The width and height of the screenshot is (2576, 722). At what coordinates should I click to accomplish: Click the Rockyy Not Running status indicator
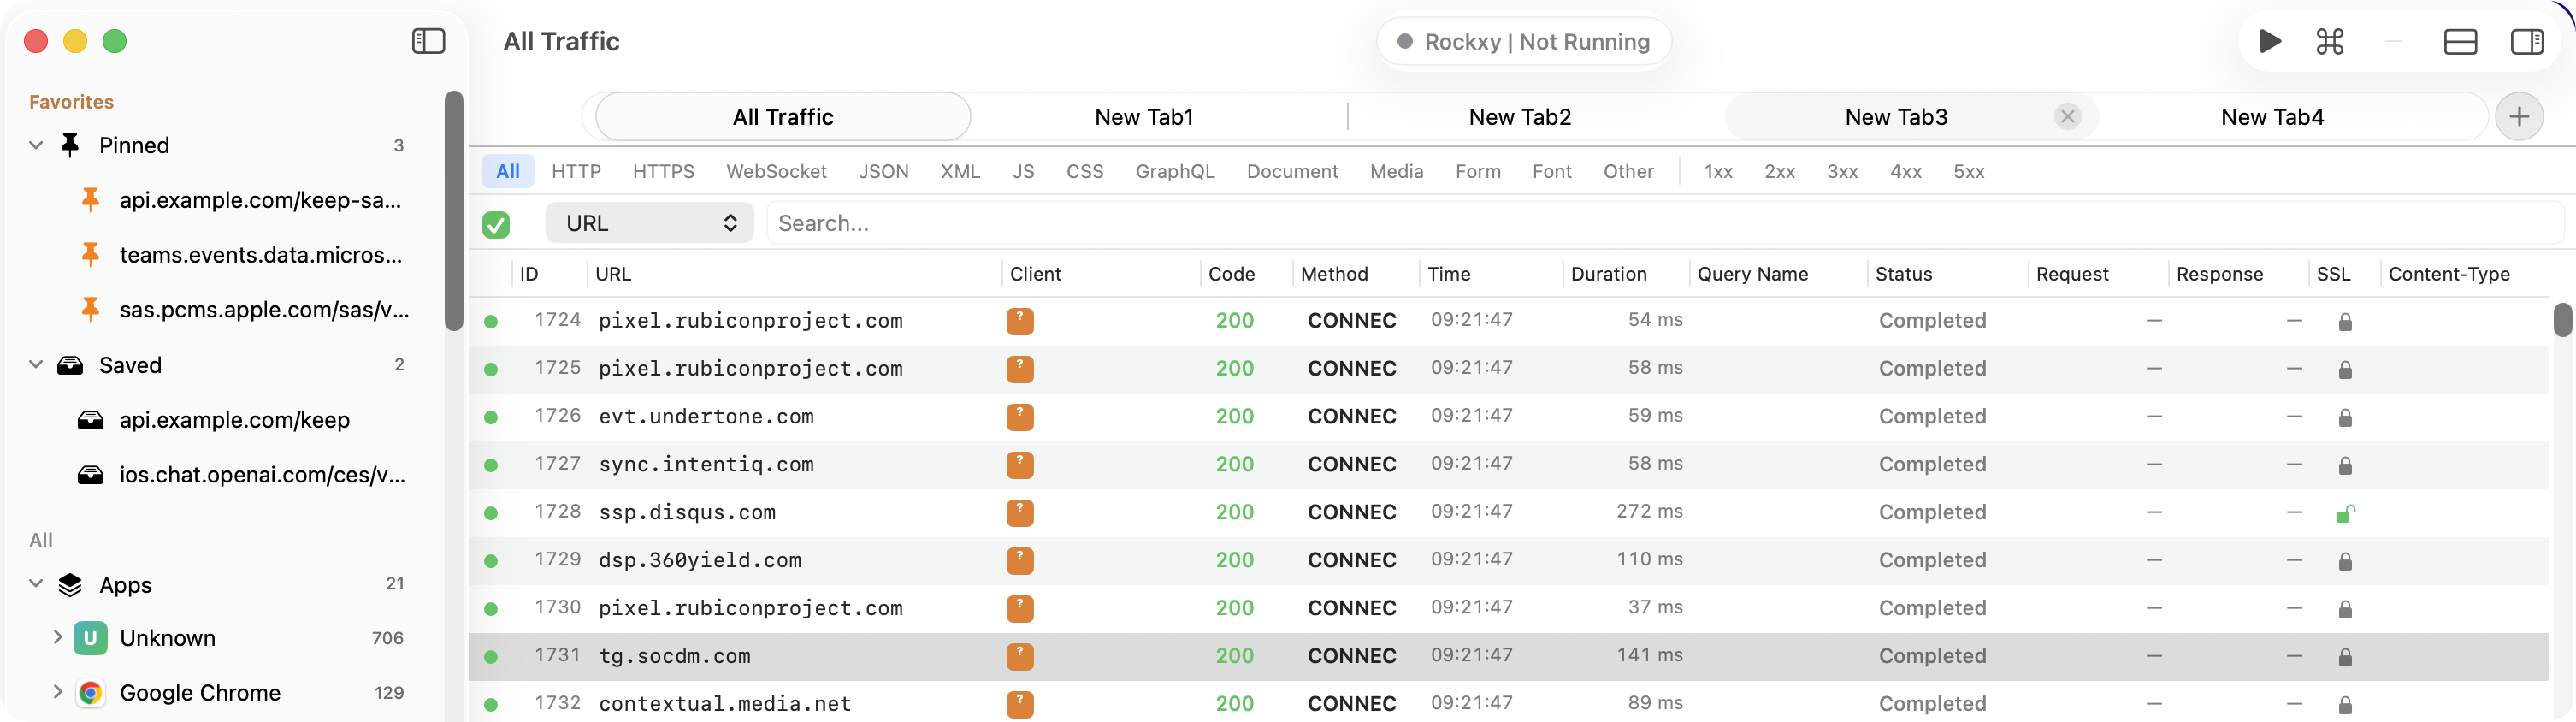(x=1523, y=42)
